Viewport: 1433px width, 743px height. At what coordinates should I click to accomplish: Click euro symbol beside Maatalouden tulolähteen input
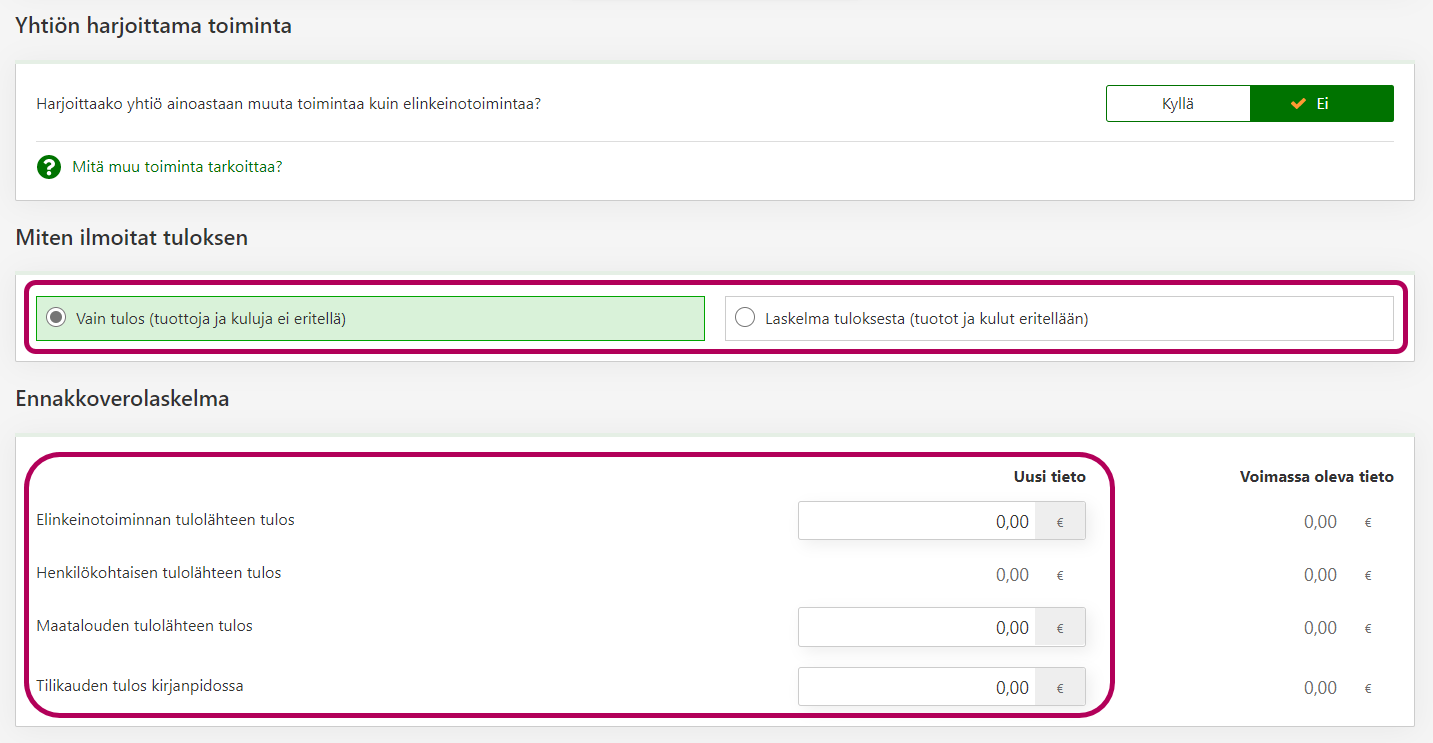[1060, 627]
